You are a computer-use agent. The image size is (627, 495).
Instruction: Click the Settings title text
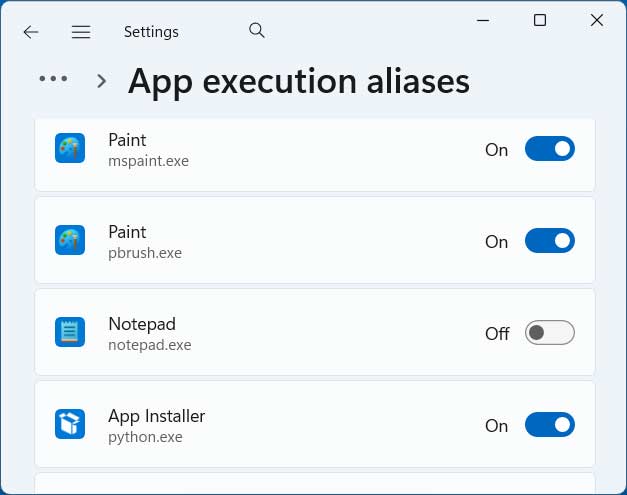(x=151, y=32)
